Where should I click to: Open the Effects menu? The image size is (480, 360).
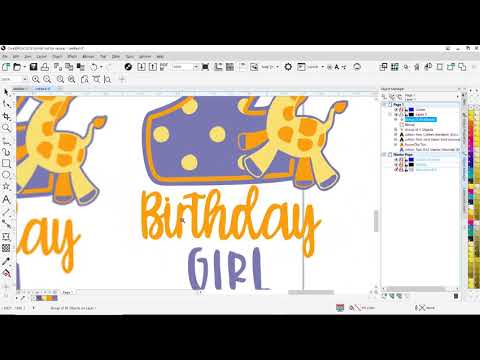[72, 57]
